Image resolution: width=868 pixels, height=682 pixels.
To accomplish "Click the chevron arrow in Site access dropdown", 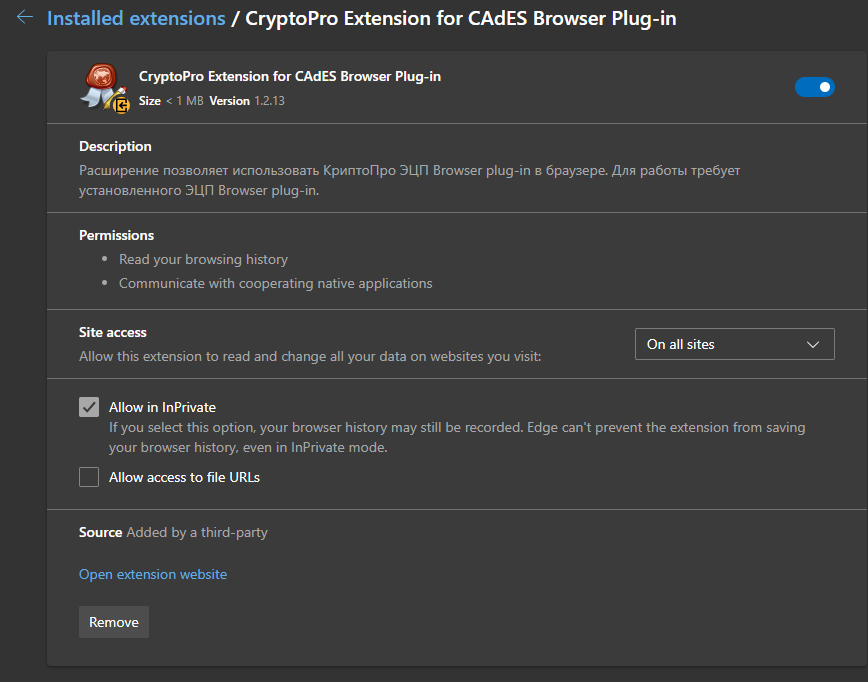I will click(x=812, y=344).
